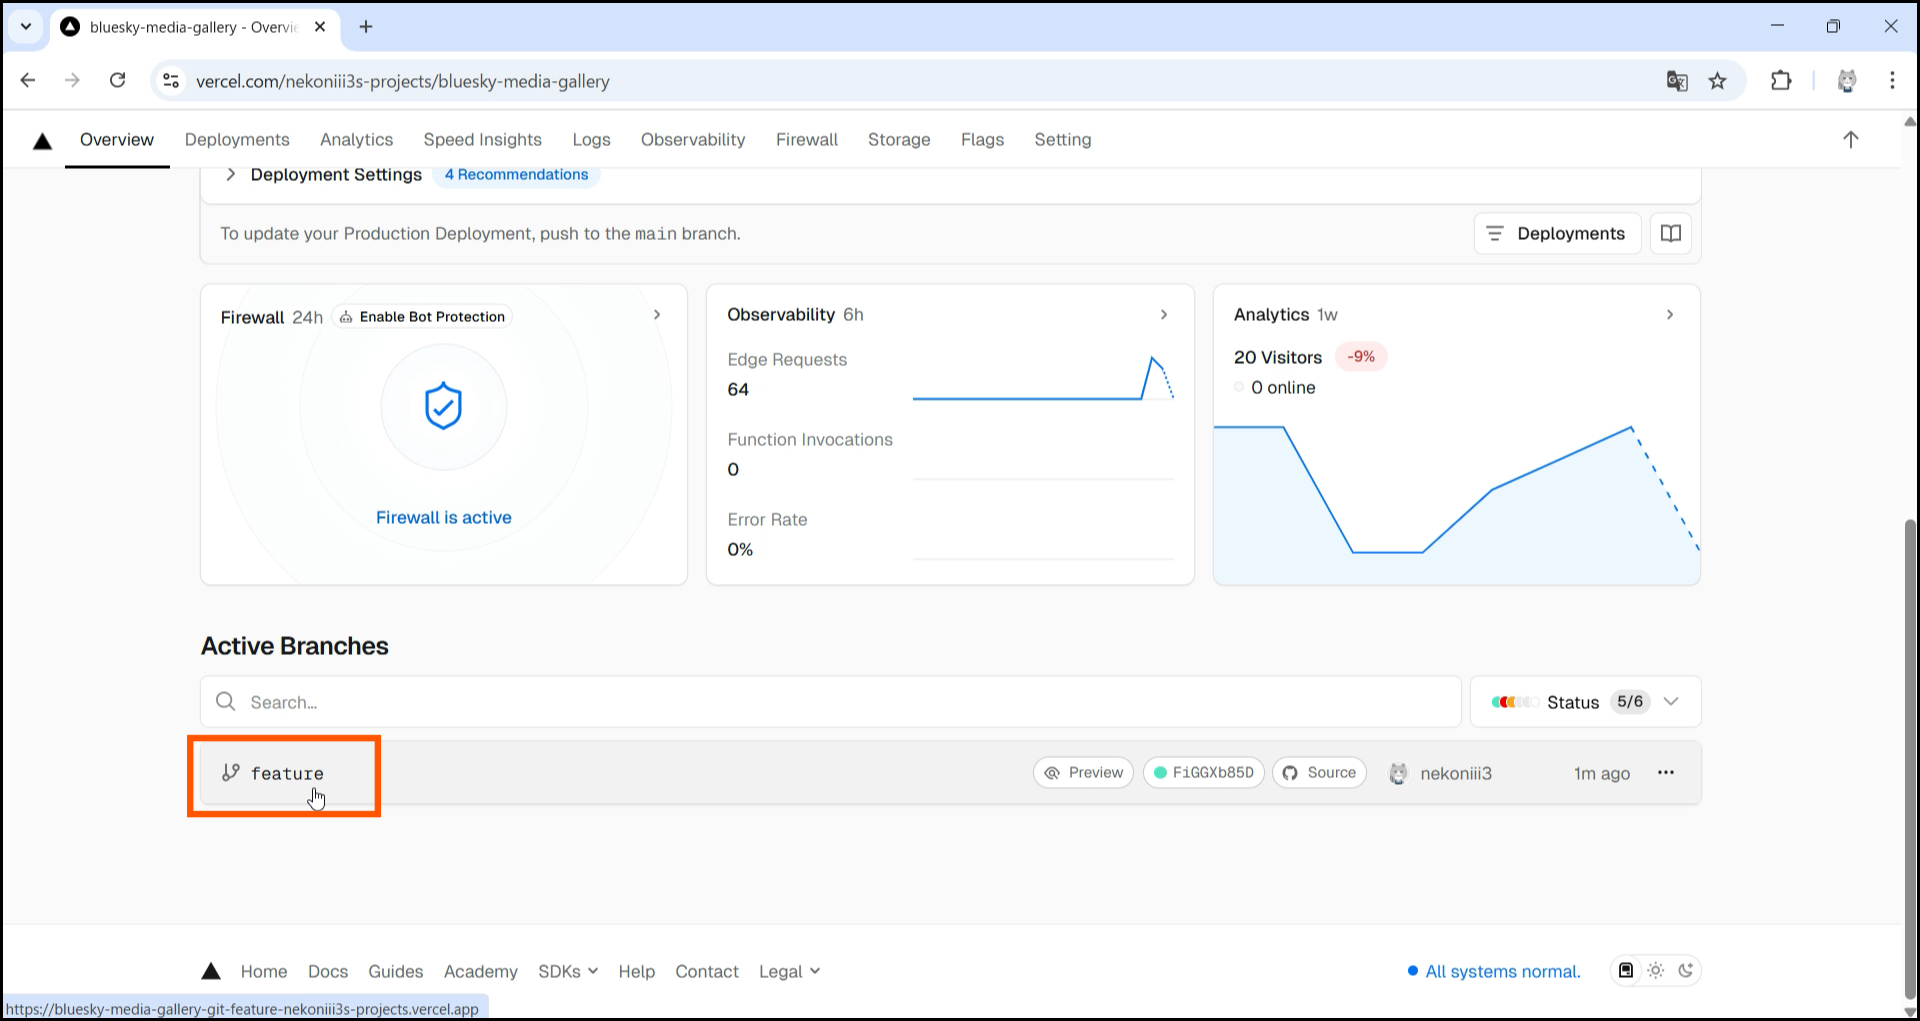Open the Help footer link
This screenshot has width=1920, height=1021.
636,971
